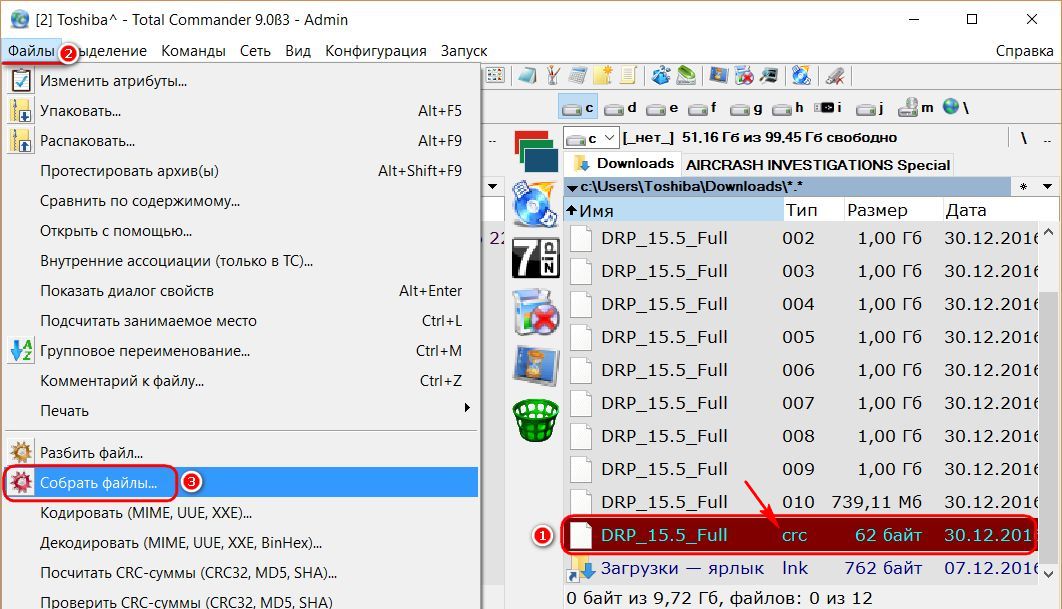Switch to drive g button
The image size is (1062, 609).
(x=746, y=108)
